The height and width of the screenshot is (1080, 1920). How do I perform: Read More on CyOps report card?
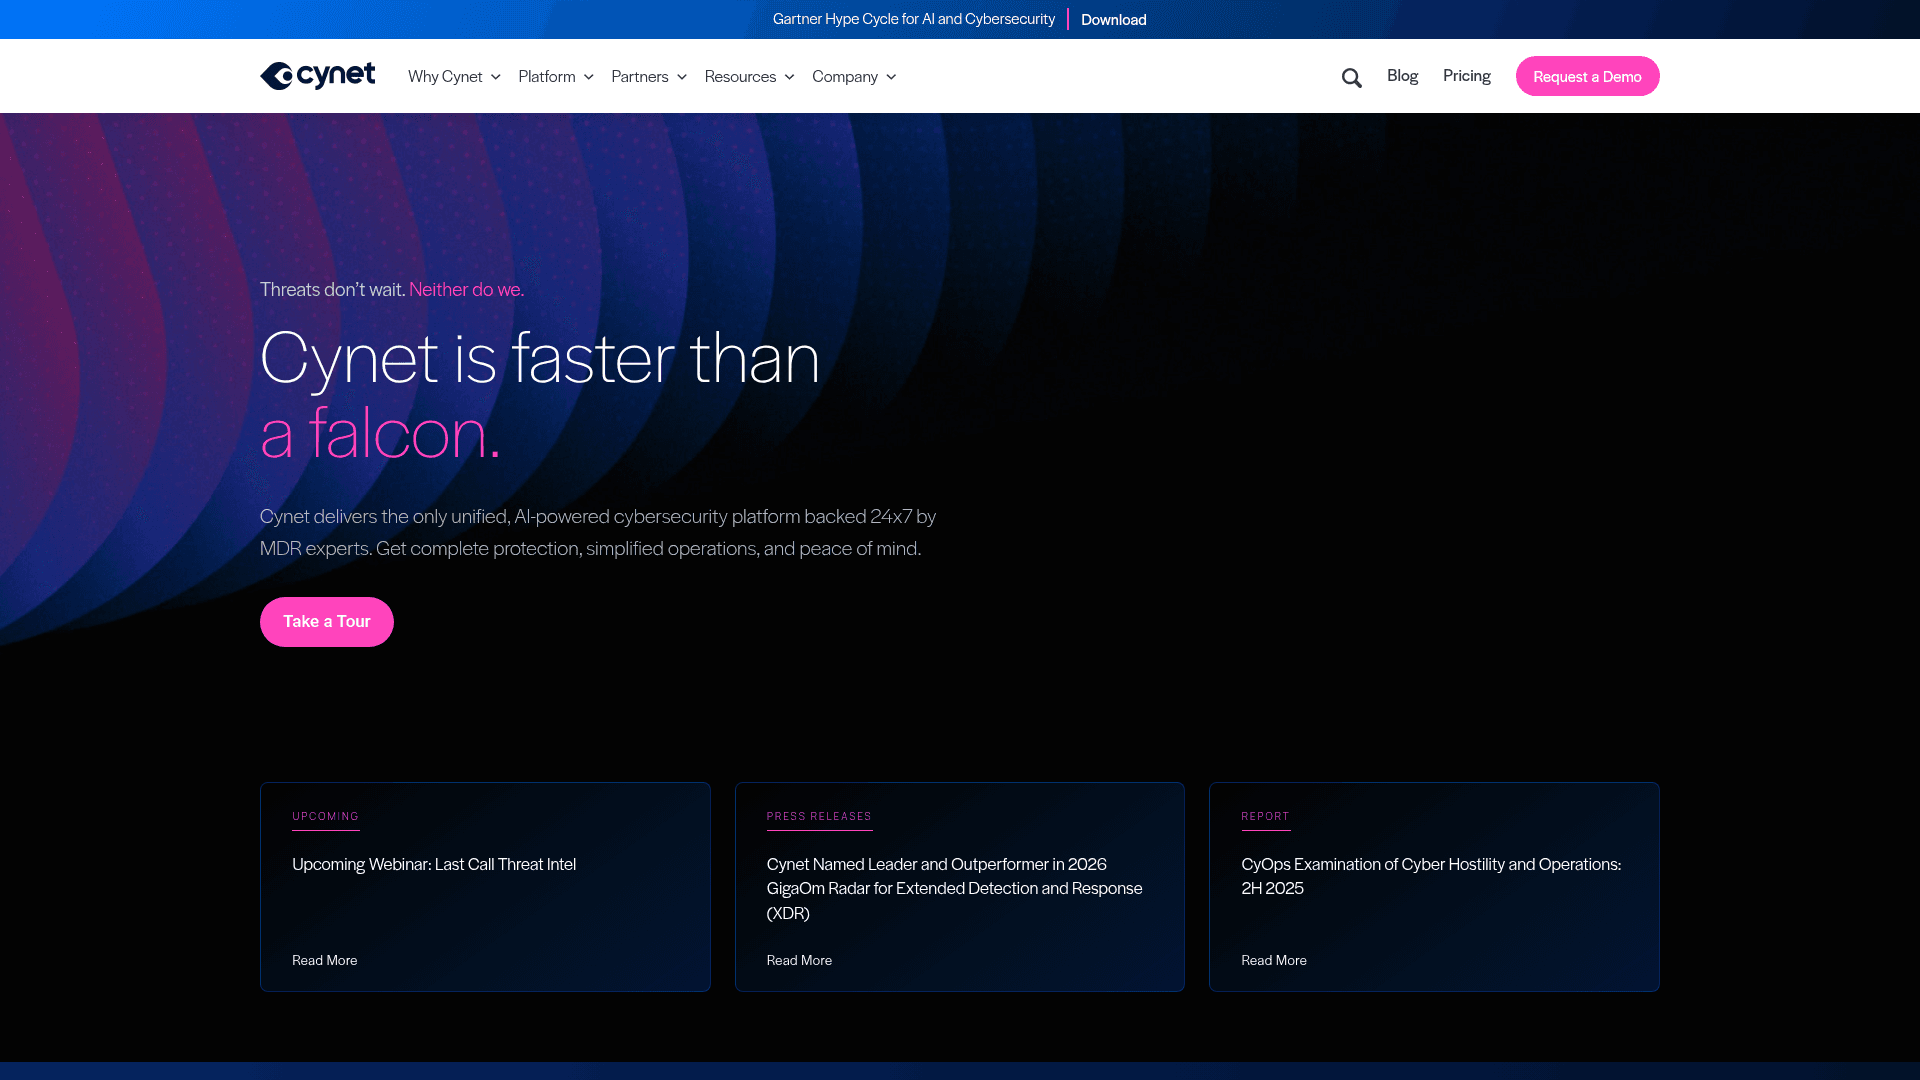pyautogui.click(x=1273, y=960)
